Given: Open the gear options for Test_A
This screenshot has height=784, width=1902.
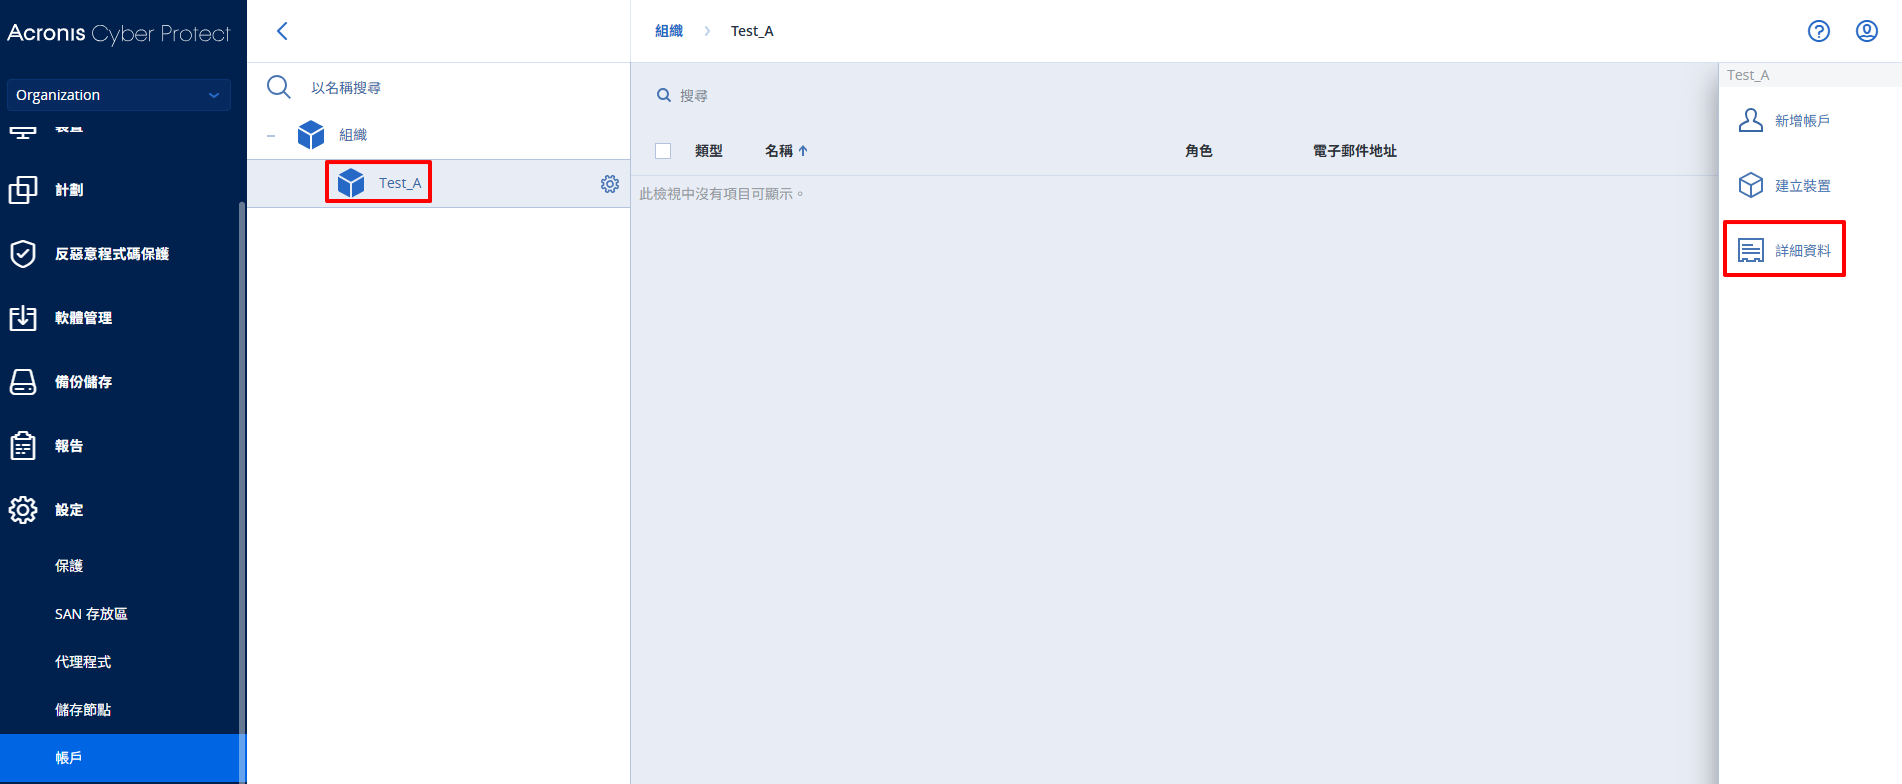Looking at the screenshot, I should [610, 184].
